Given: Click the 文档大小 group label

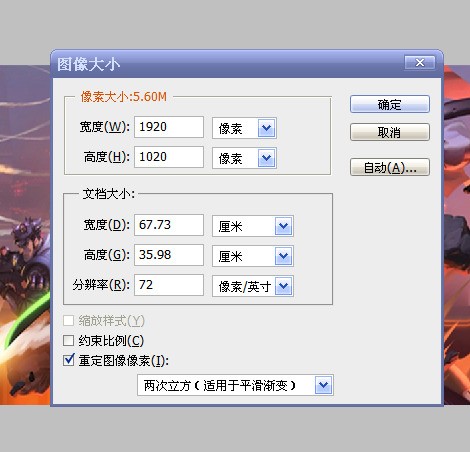Looking at the screenshot, I should coord(108,194).
